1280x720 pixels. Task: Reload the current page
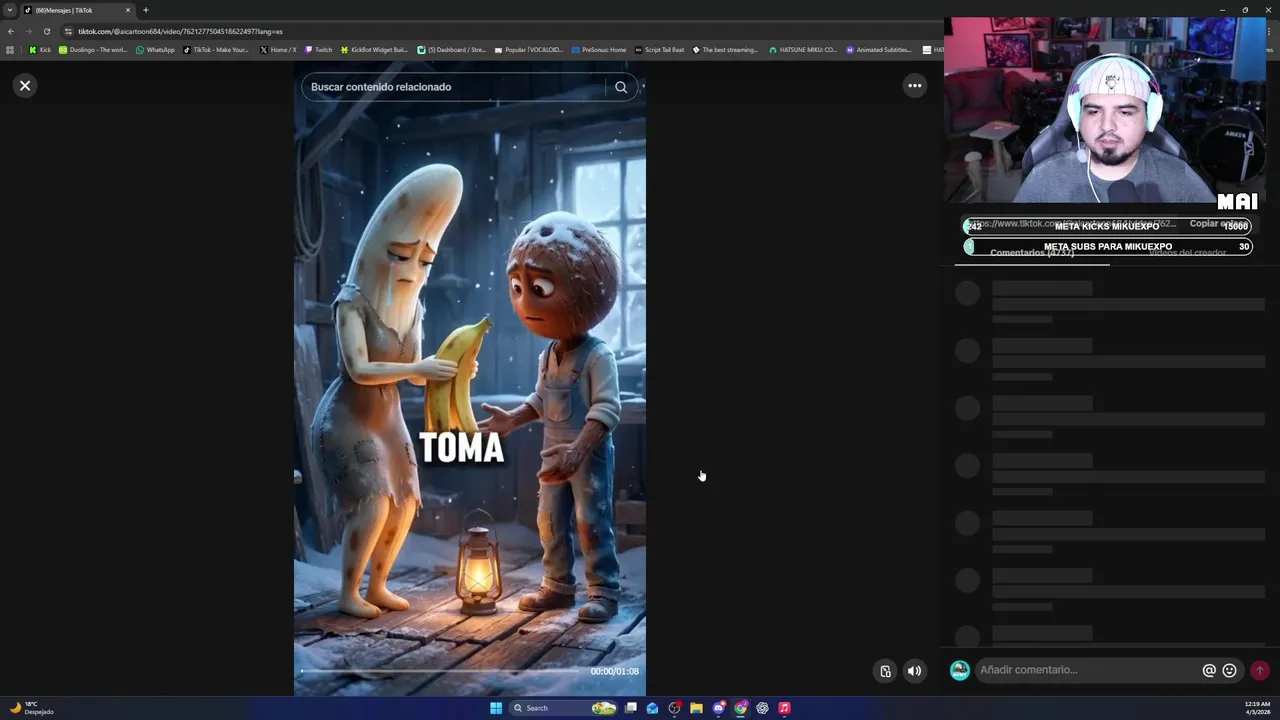click(46, 31)
